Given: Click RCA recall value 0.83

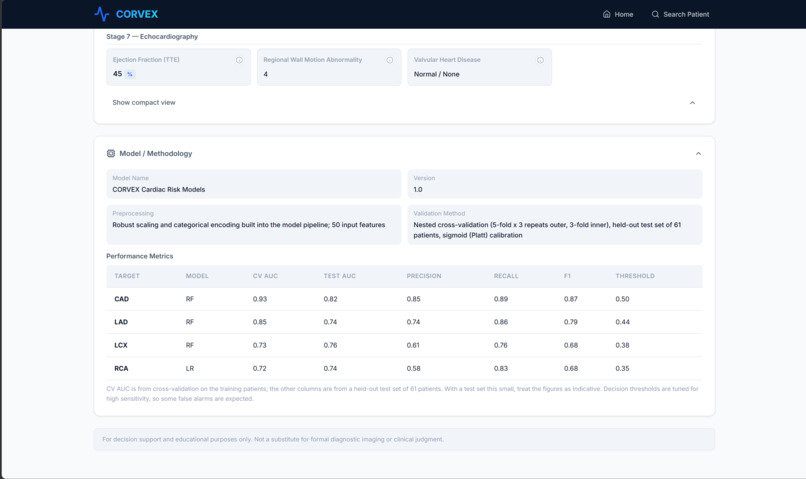Looking at the screenshot, I should coord(501,368).
